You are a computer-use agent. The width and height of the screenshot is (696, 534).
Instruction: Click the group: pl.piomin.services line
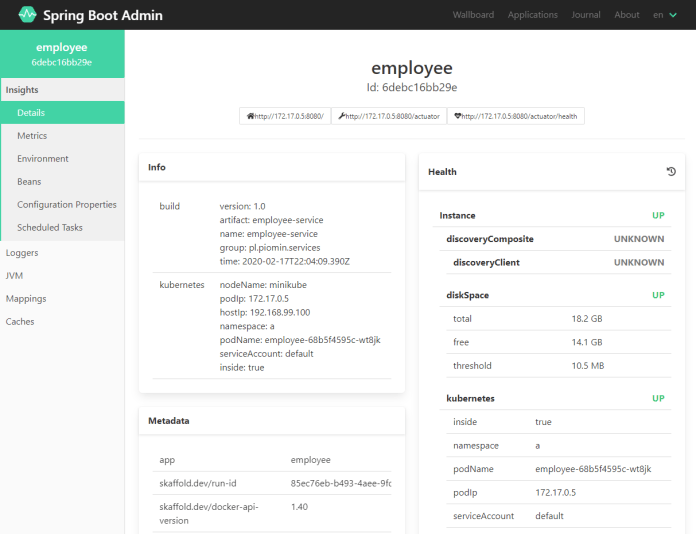(x=270, y=248)
